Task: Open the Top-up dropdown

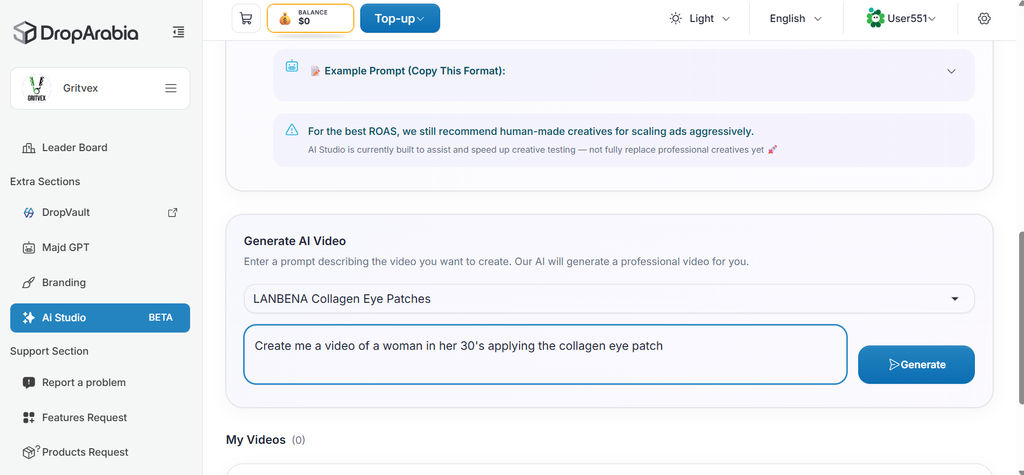Action: click(400, 18)
